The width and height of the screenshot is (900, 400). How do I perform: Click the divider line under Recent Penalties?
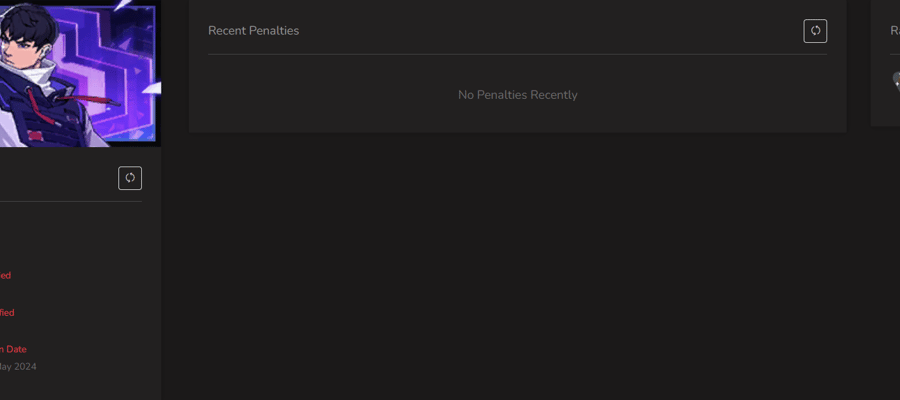[518, 55]
